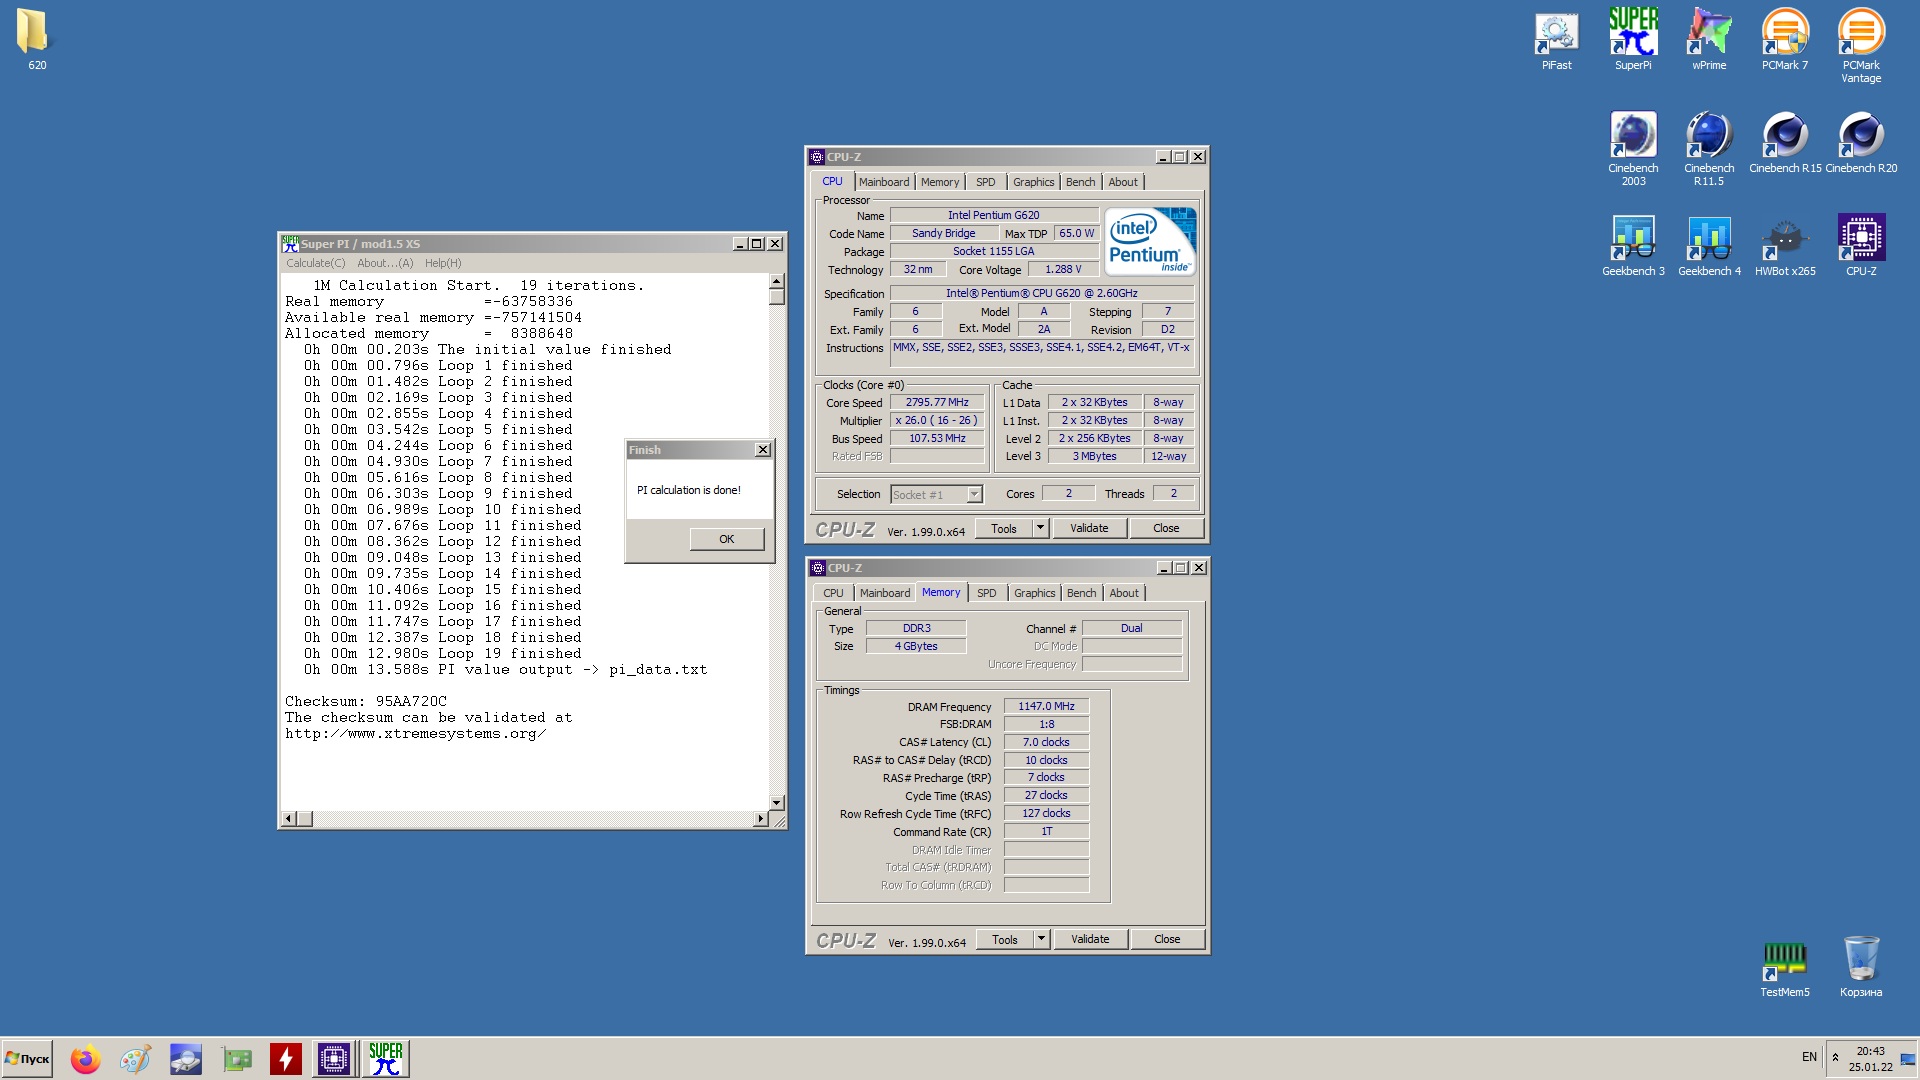Select Graphics tab in top CPU-Z window

pyautogui.click(x=1033, y=182)
